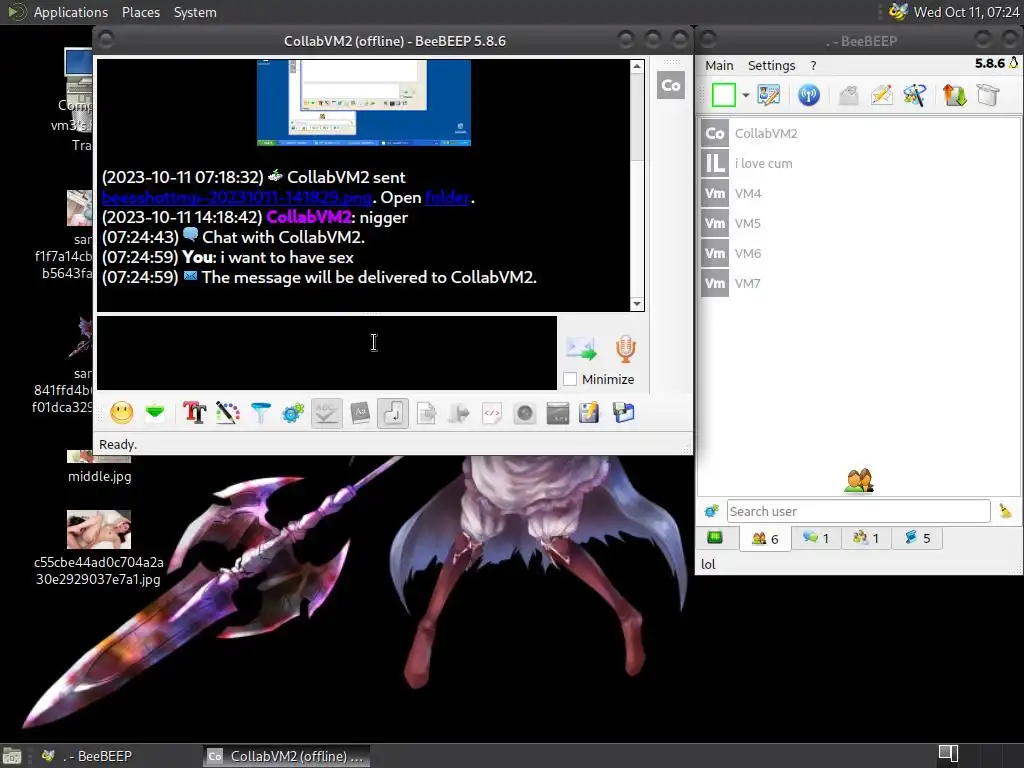Viewport: 1024px width, 768px height.
Task: Click the save chat notepad icon
Action: click(x=589, y=413)
